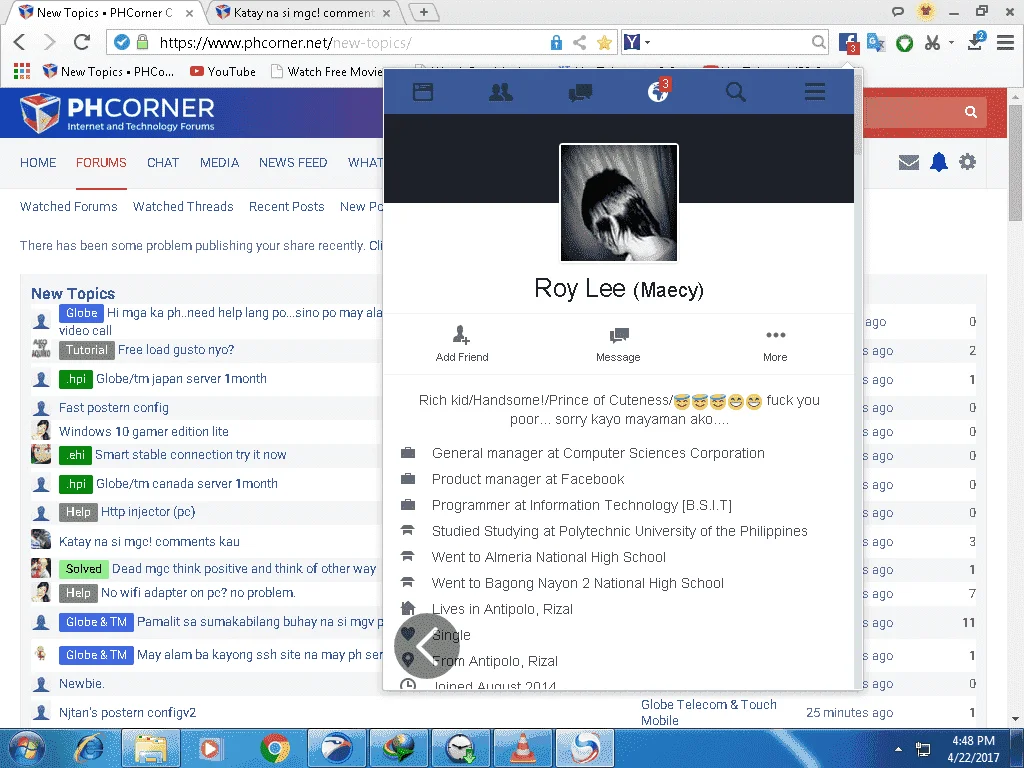The image size is (1024, 768).
Task: Click browser forward navigation arrow
Action: pos(50,42)
